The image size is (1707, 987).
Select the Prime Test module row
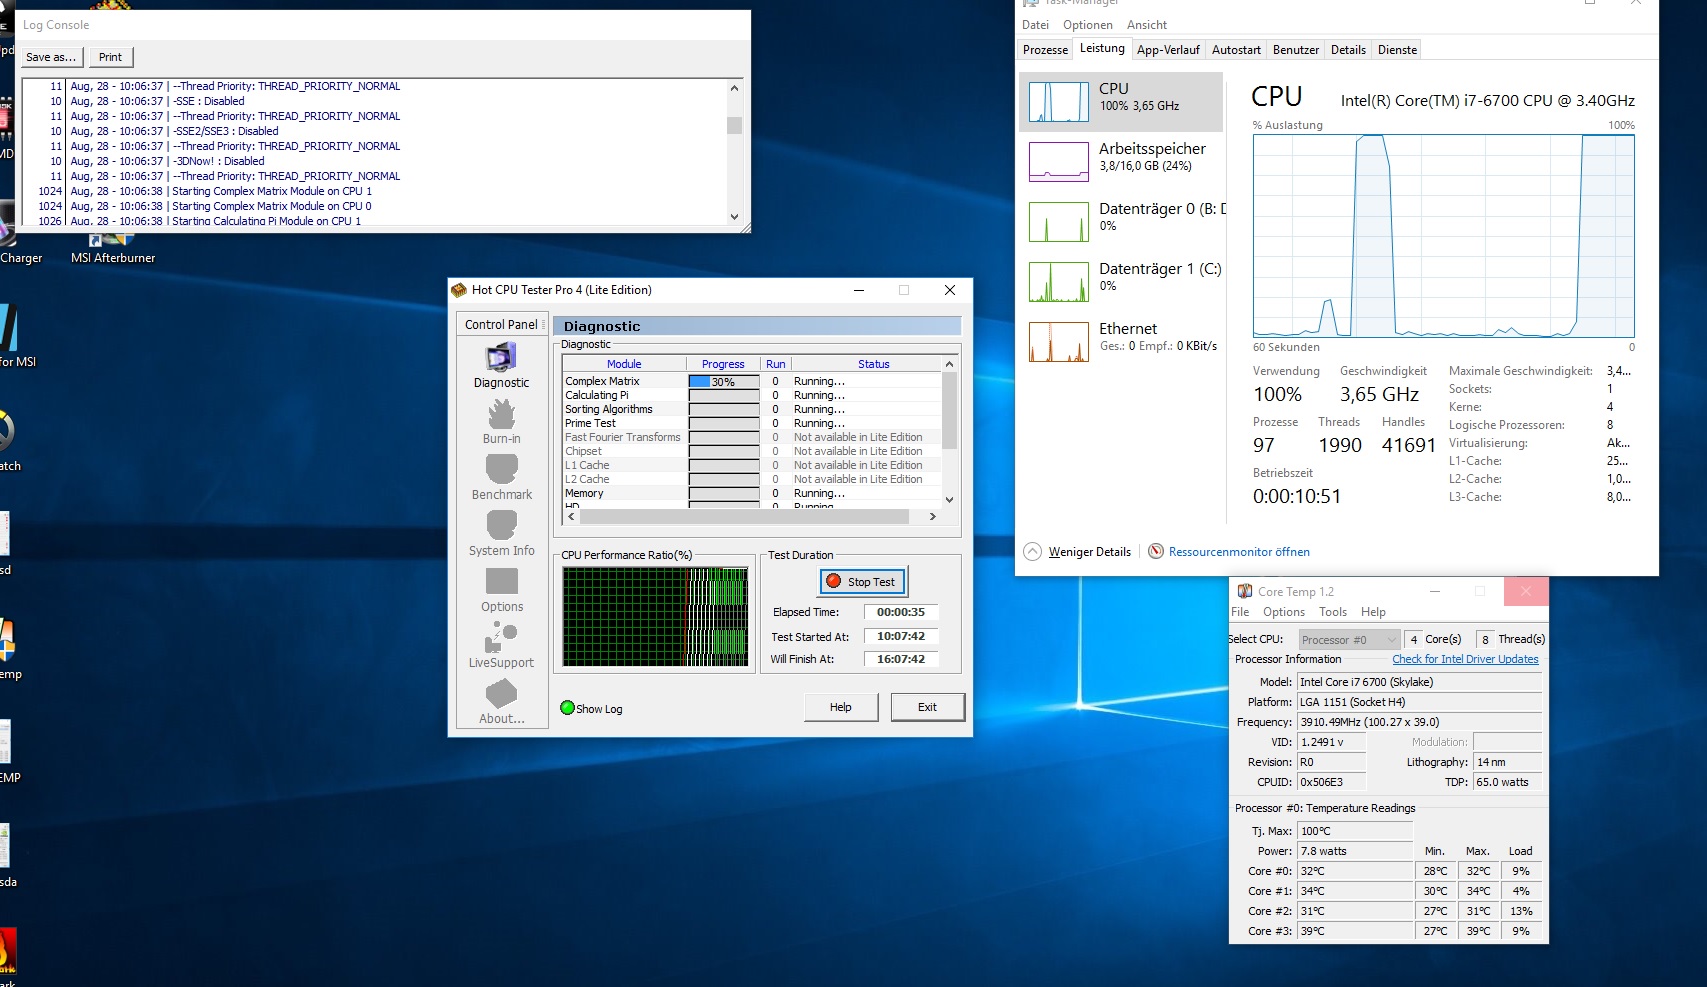point(752,424)
